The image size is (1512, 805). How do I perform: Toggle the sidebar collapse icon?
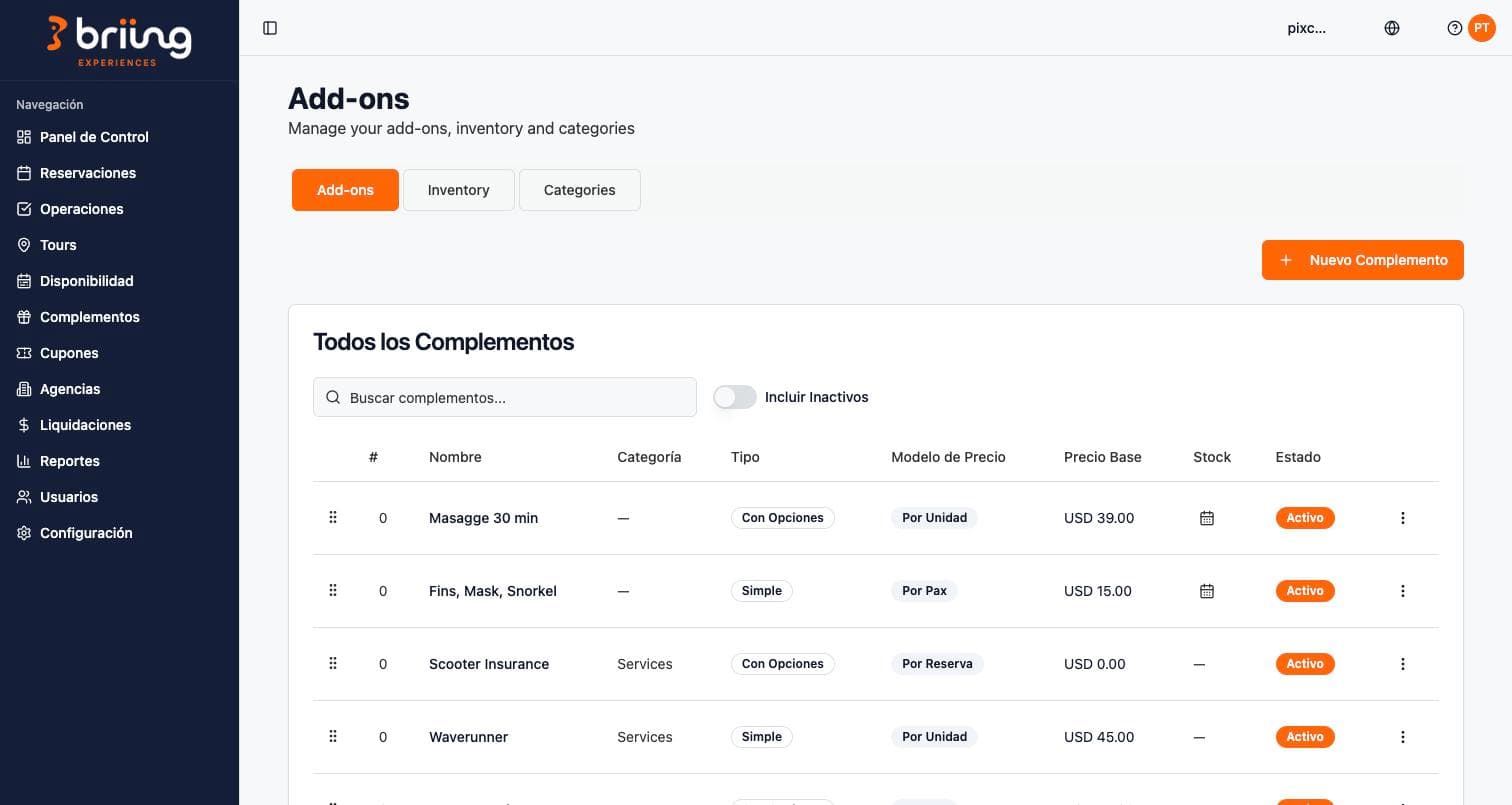(x=270, y=28)
